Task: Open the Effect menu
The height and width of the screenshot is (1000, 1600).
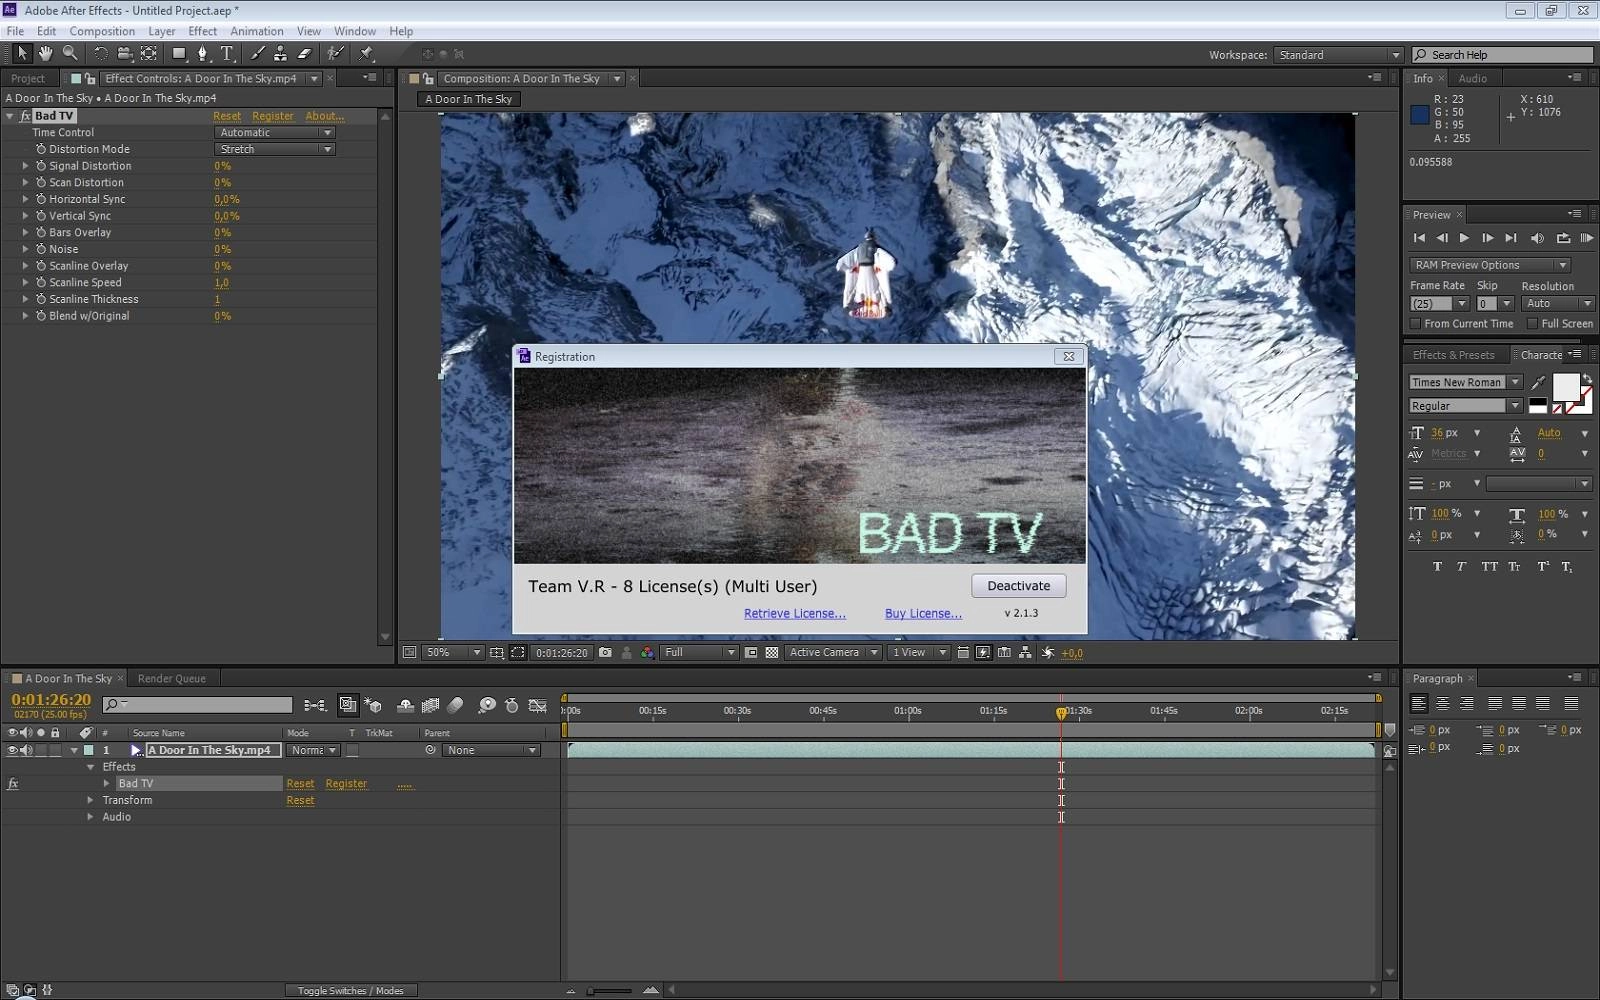Action: click(x=202, y=31)
